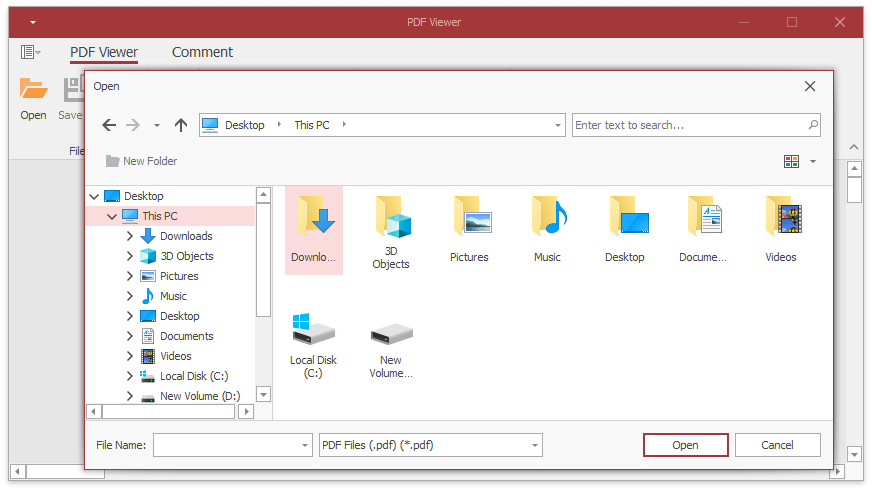Expand the Downloads tree node
The image size is (872, 491).
tap(130, 236)
